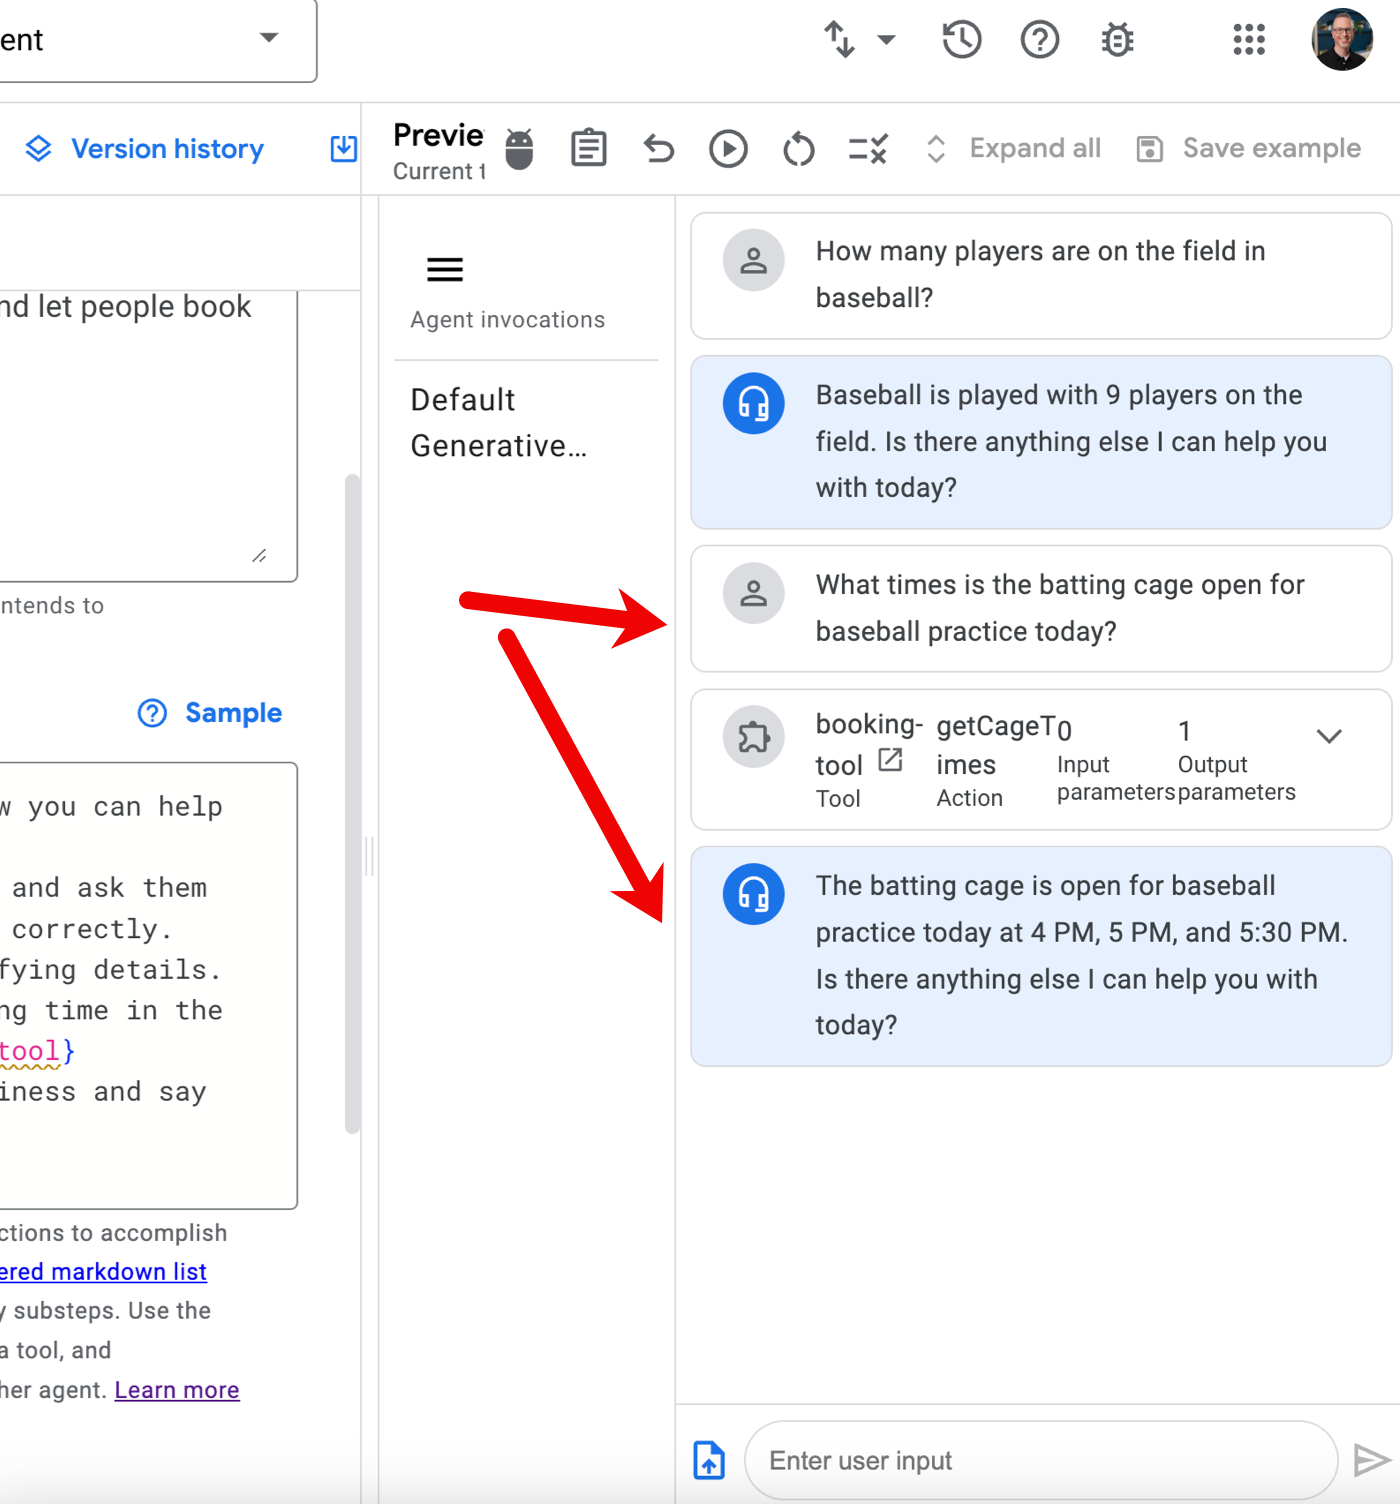The height and width of the screenshot is (1504, 1400).
Task: Open the agent dropdown at top left
Action: click(268, 38)
